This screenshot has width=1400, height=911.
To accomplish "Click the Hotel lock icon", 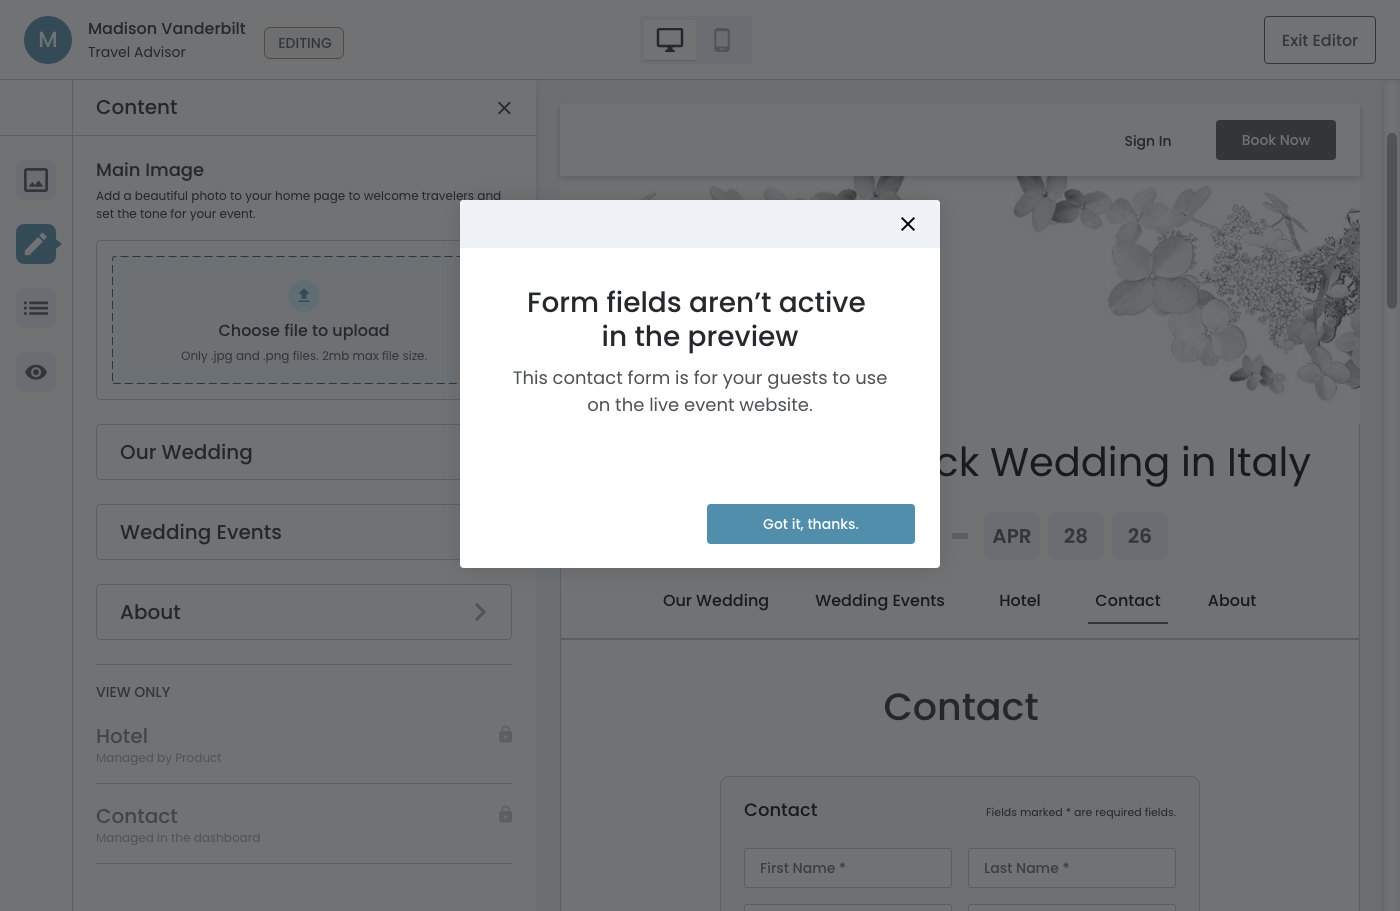I will point(505,735).
